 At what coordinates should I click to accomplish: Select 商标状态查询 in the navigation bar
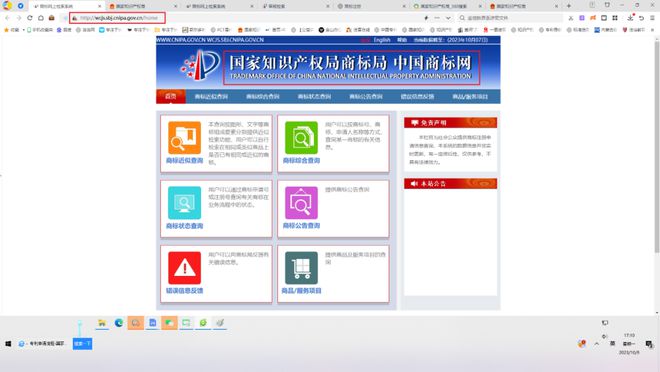pyautogui.click(x=314, y=97)
